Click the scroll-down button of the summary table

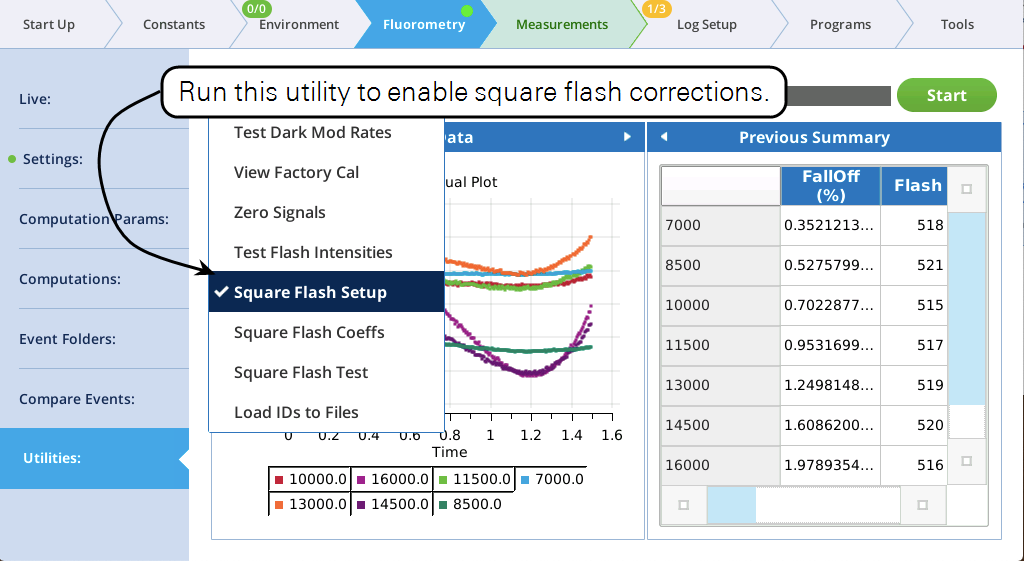(967, 461)
